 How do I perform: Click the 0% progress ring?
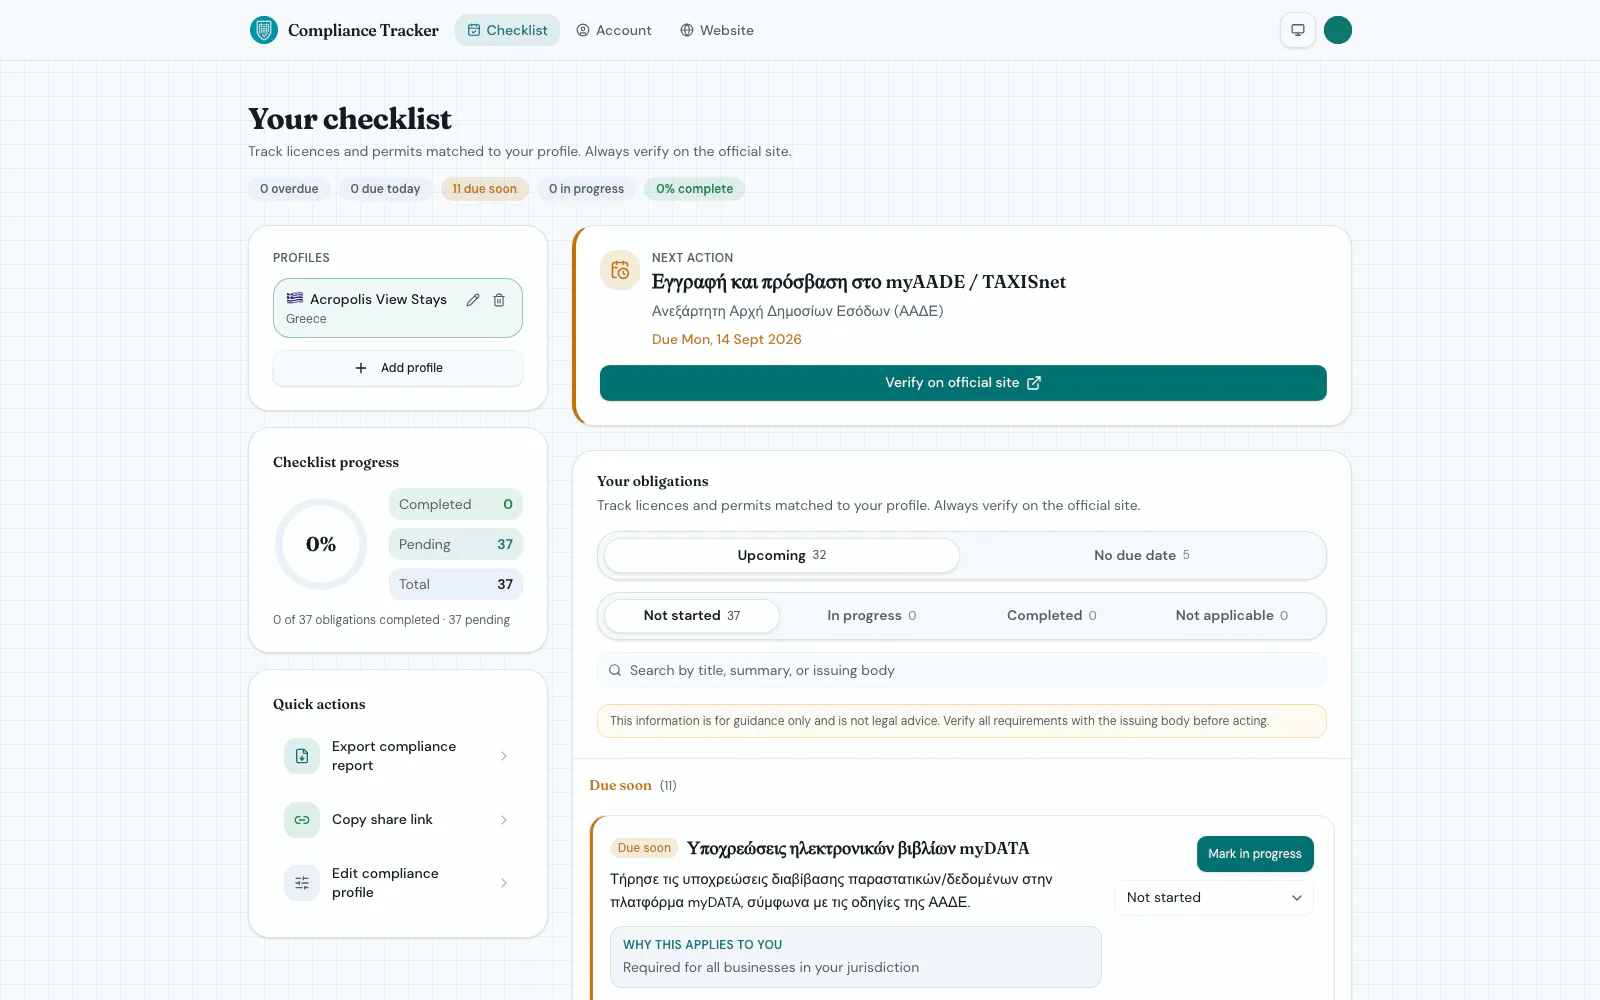[x=321, y=544]
